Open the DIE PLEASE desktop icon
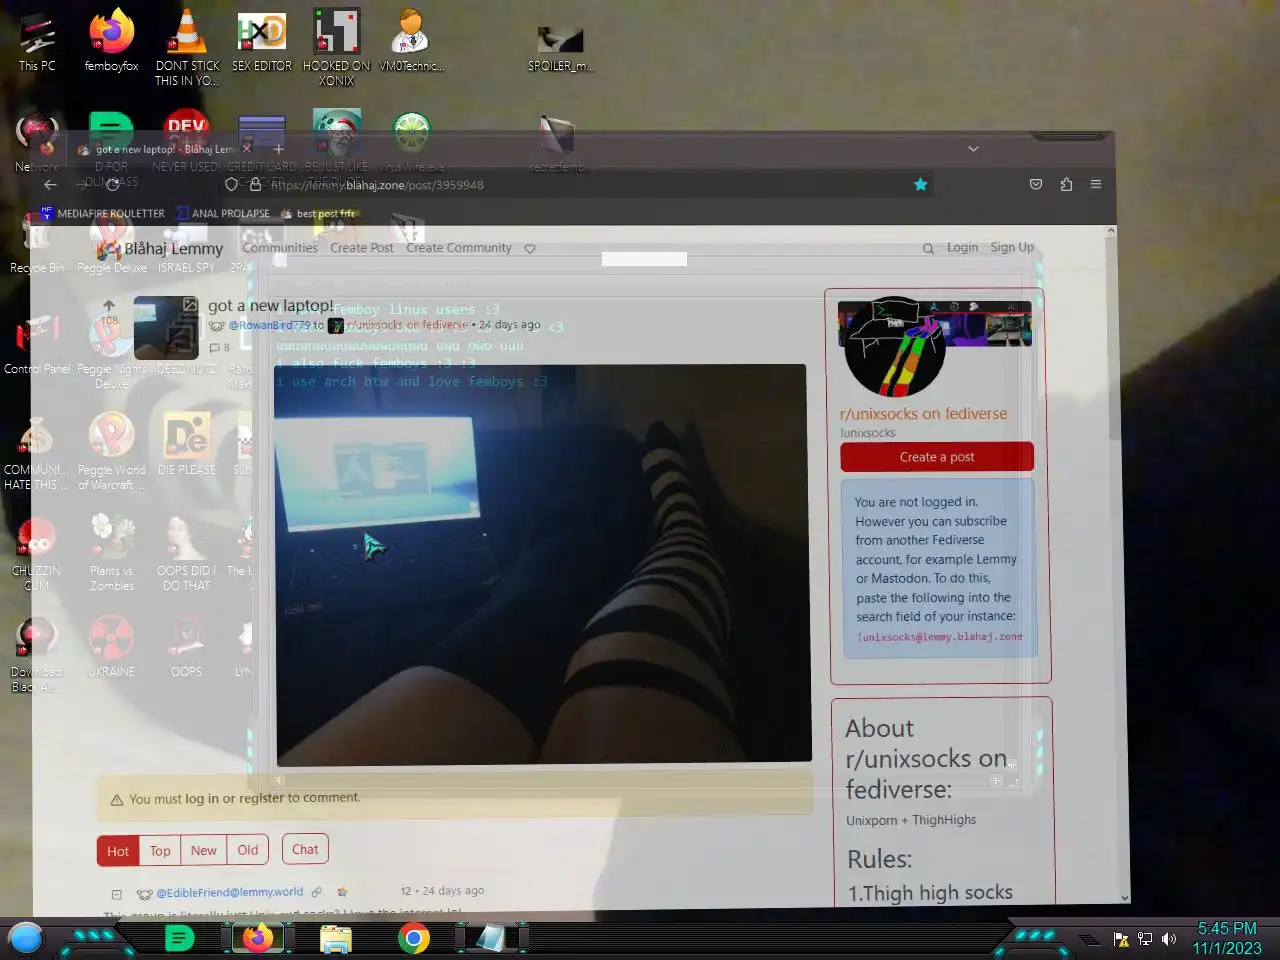 186,443
